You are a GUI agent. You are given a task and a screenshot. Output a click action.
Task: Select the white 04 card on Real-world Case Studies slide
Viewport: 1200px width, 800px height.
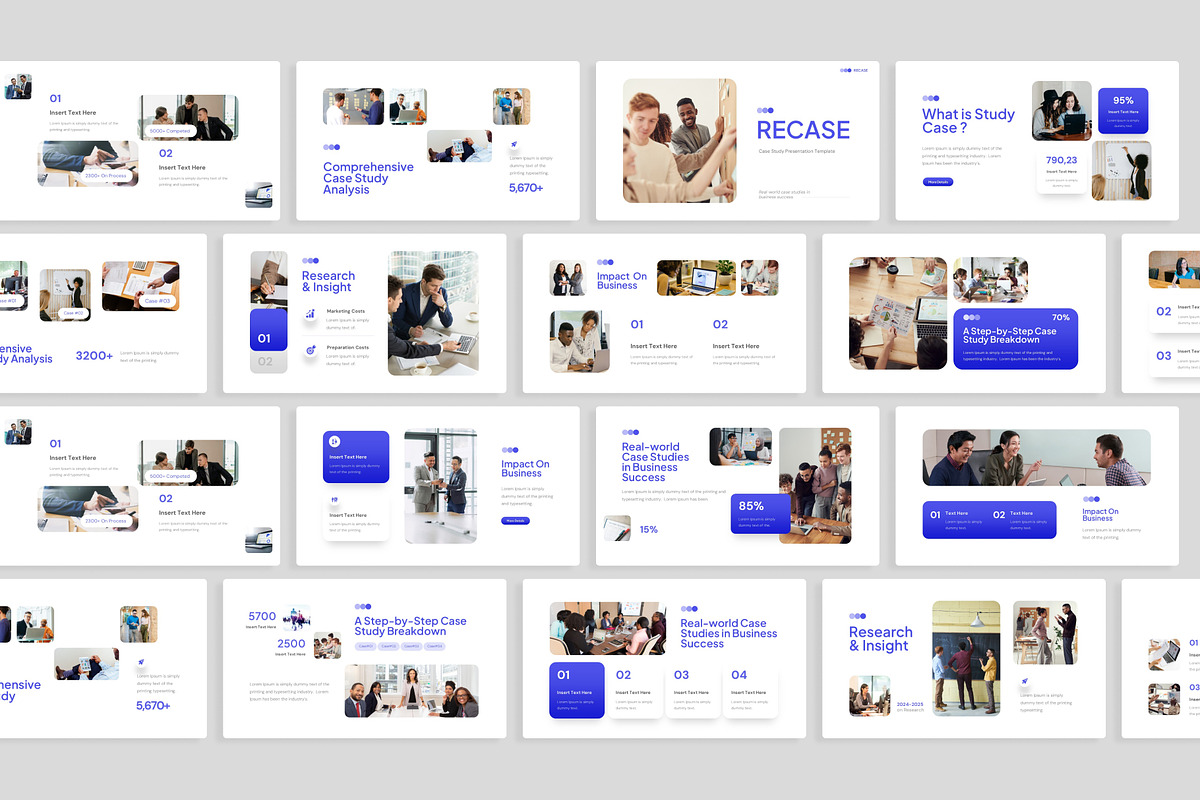750,690
